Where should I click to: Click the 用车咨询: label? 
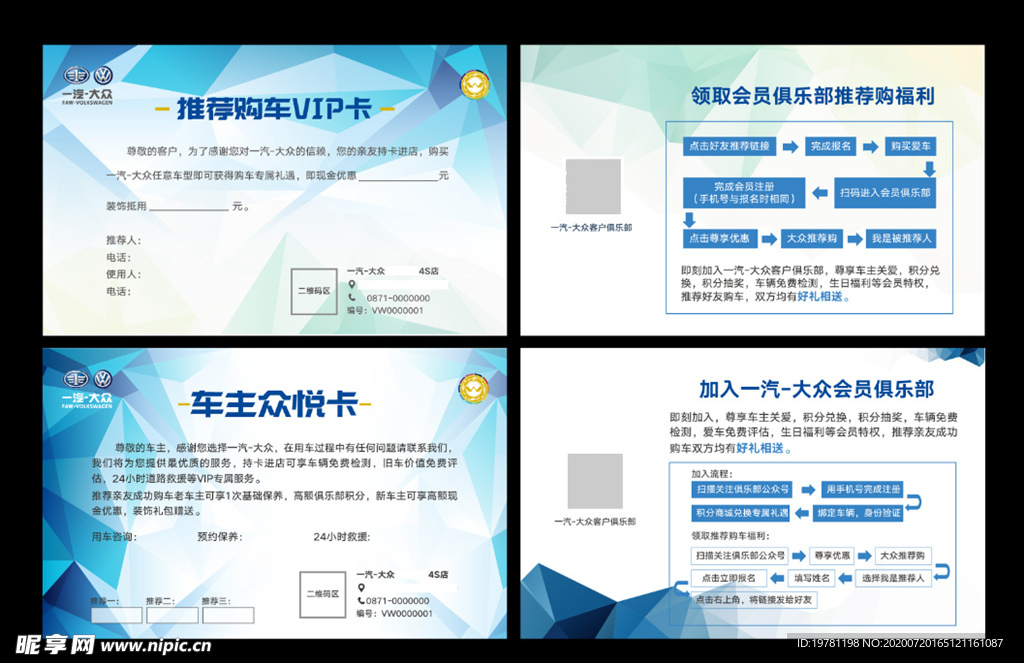coord(114,537)
